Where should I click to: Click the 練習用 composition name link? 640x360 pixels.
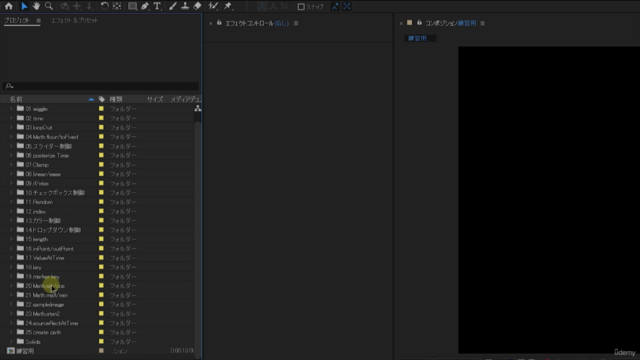click(467, 23)
